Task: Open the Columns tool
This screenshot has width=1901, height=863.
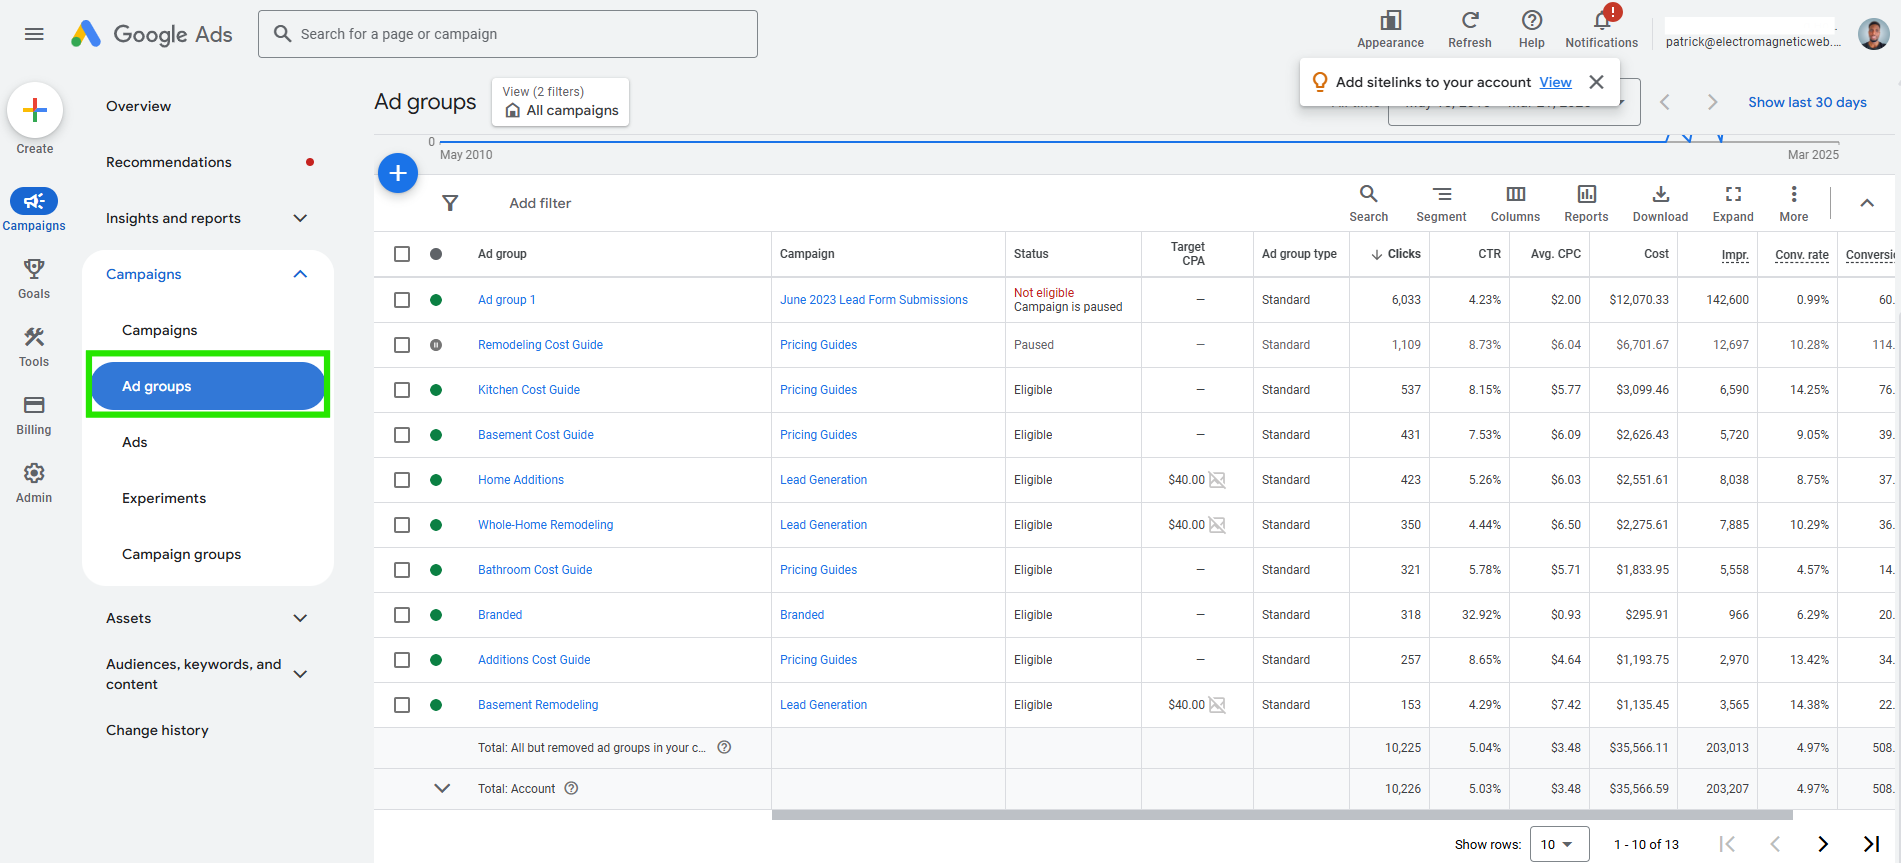Action: click(1516, 203)
